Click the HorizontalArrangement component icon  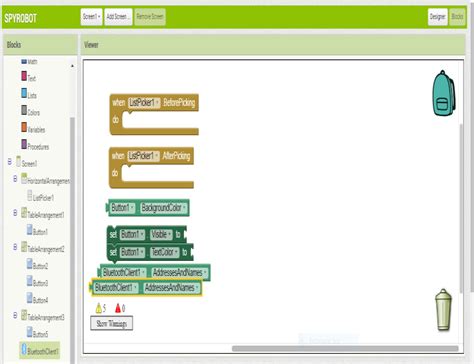(24, 178)
